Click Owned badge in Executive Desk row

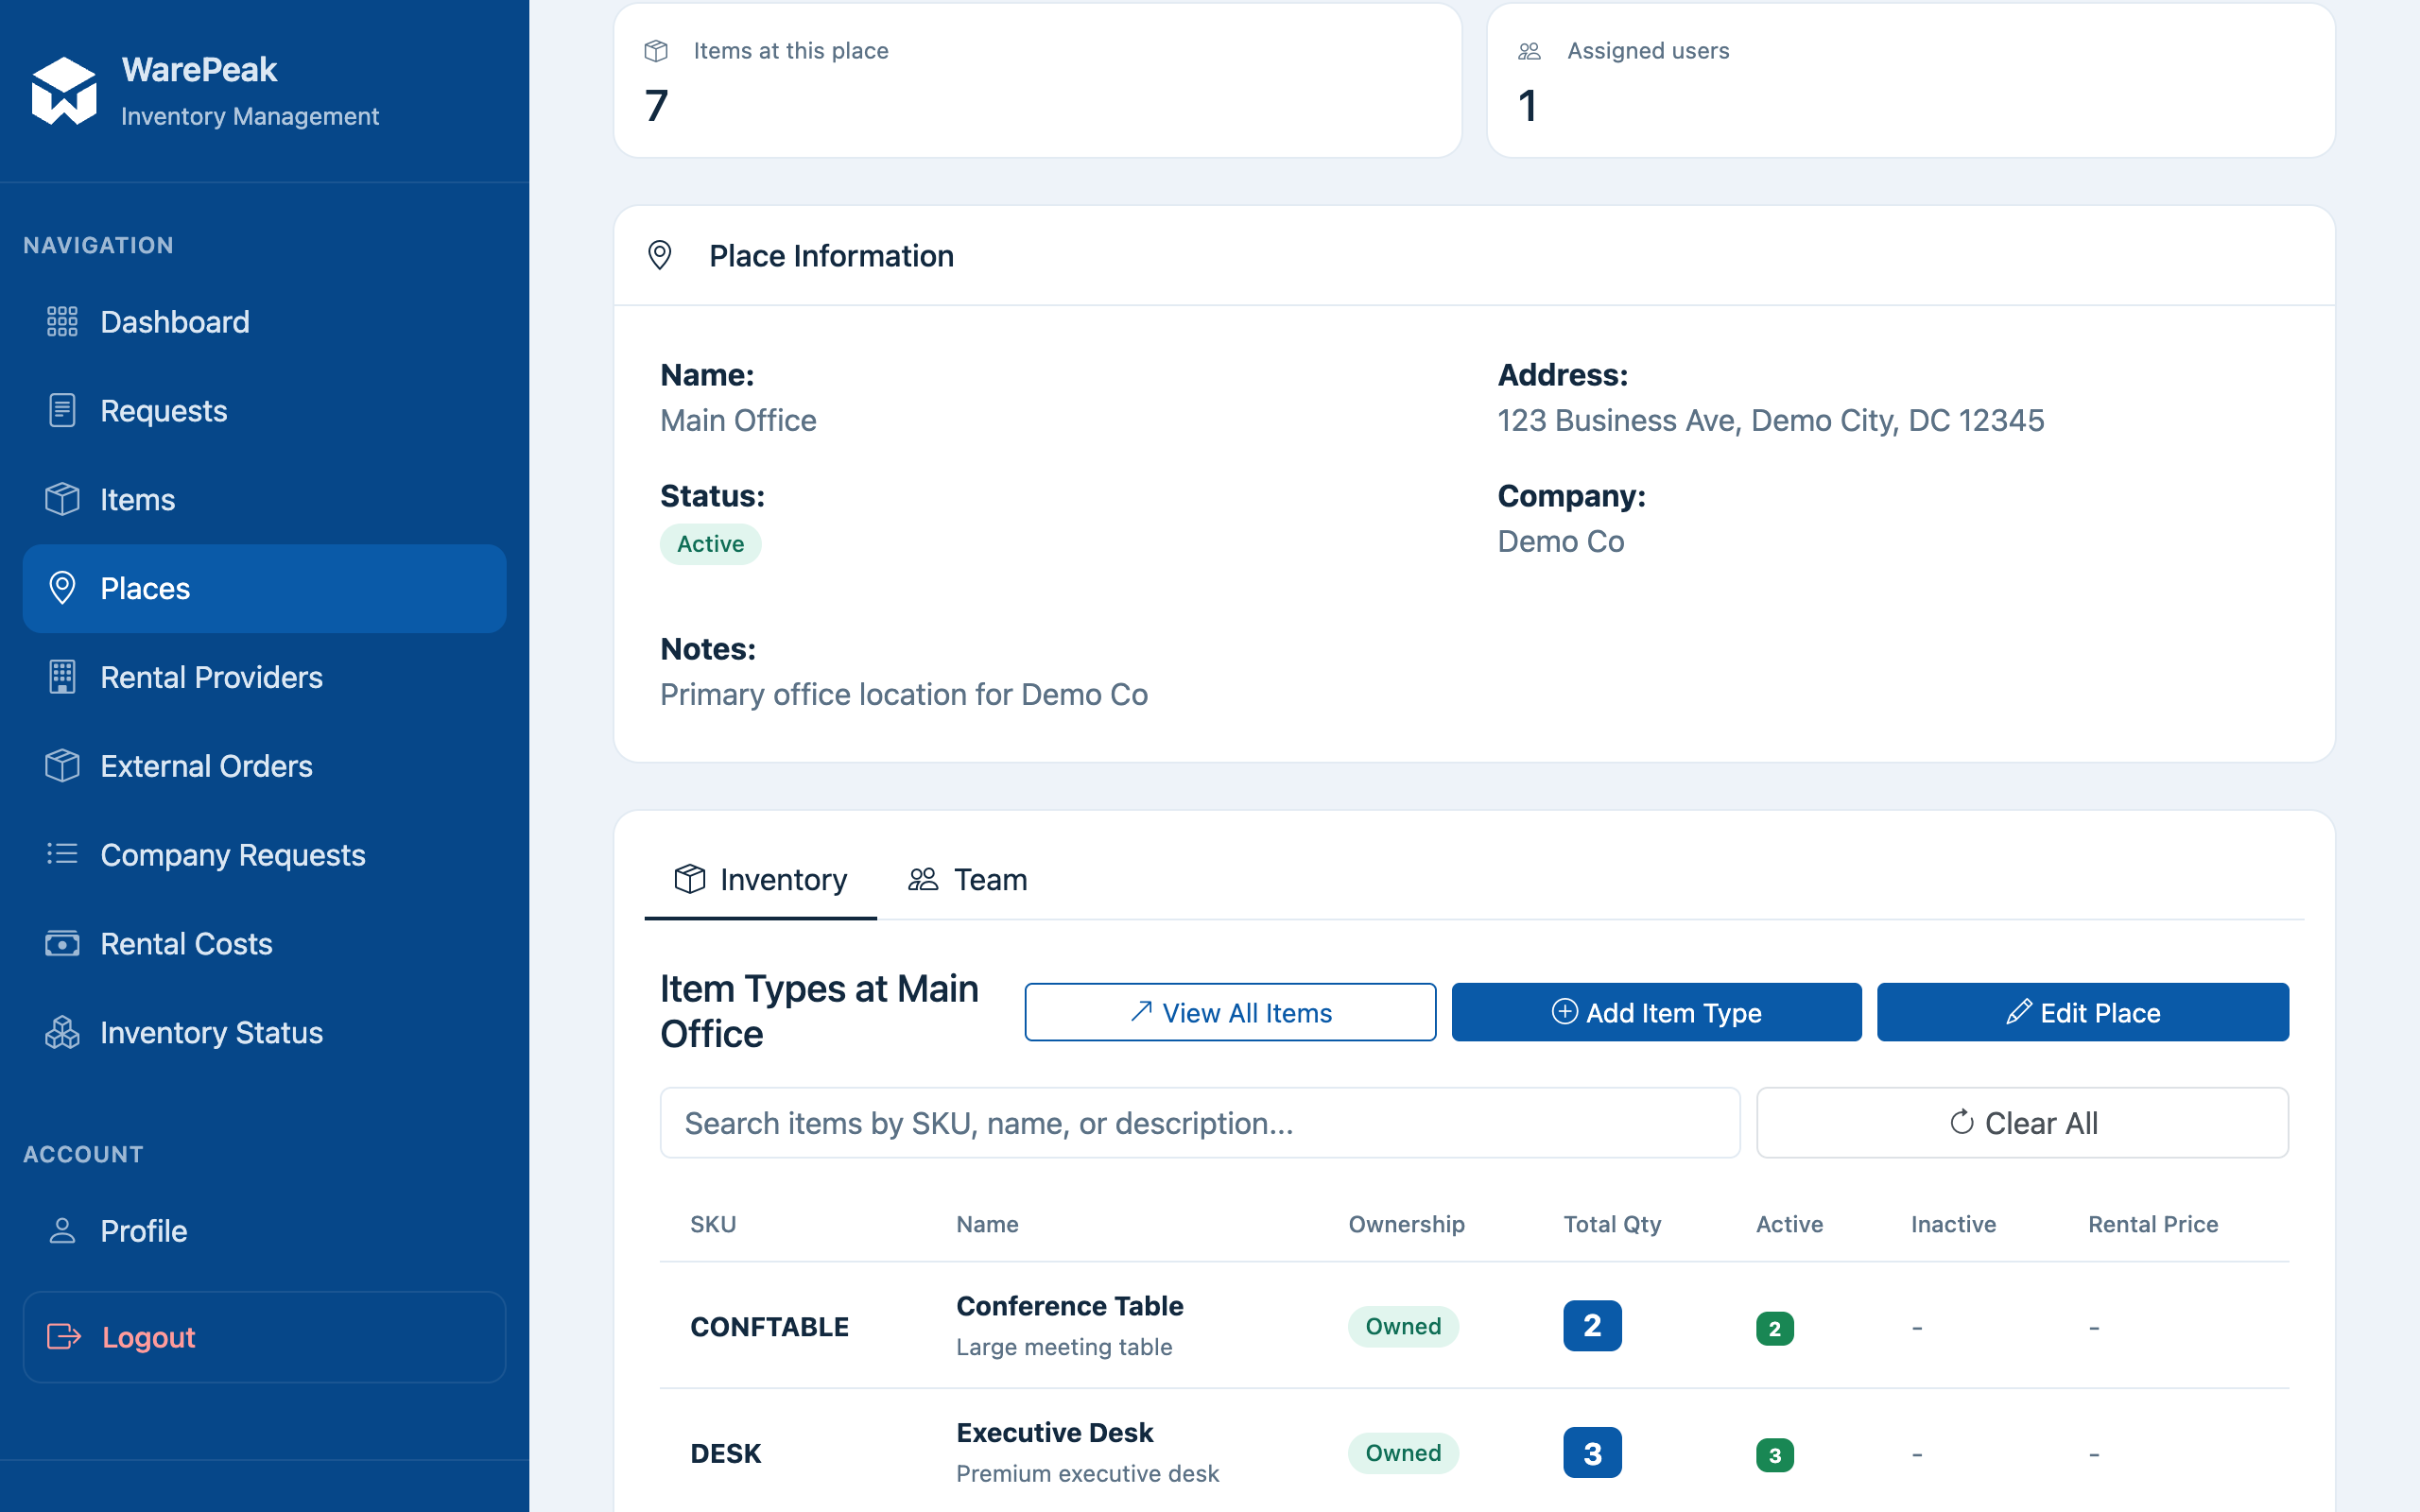(1403, 1453)
